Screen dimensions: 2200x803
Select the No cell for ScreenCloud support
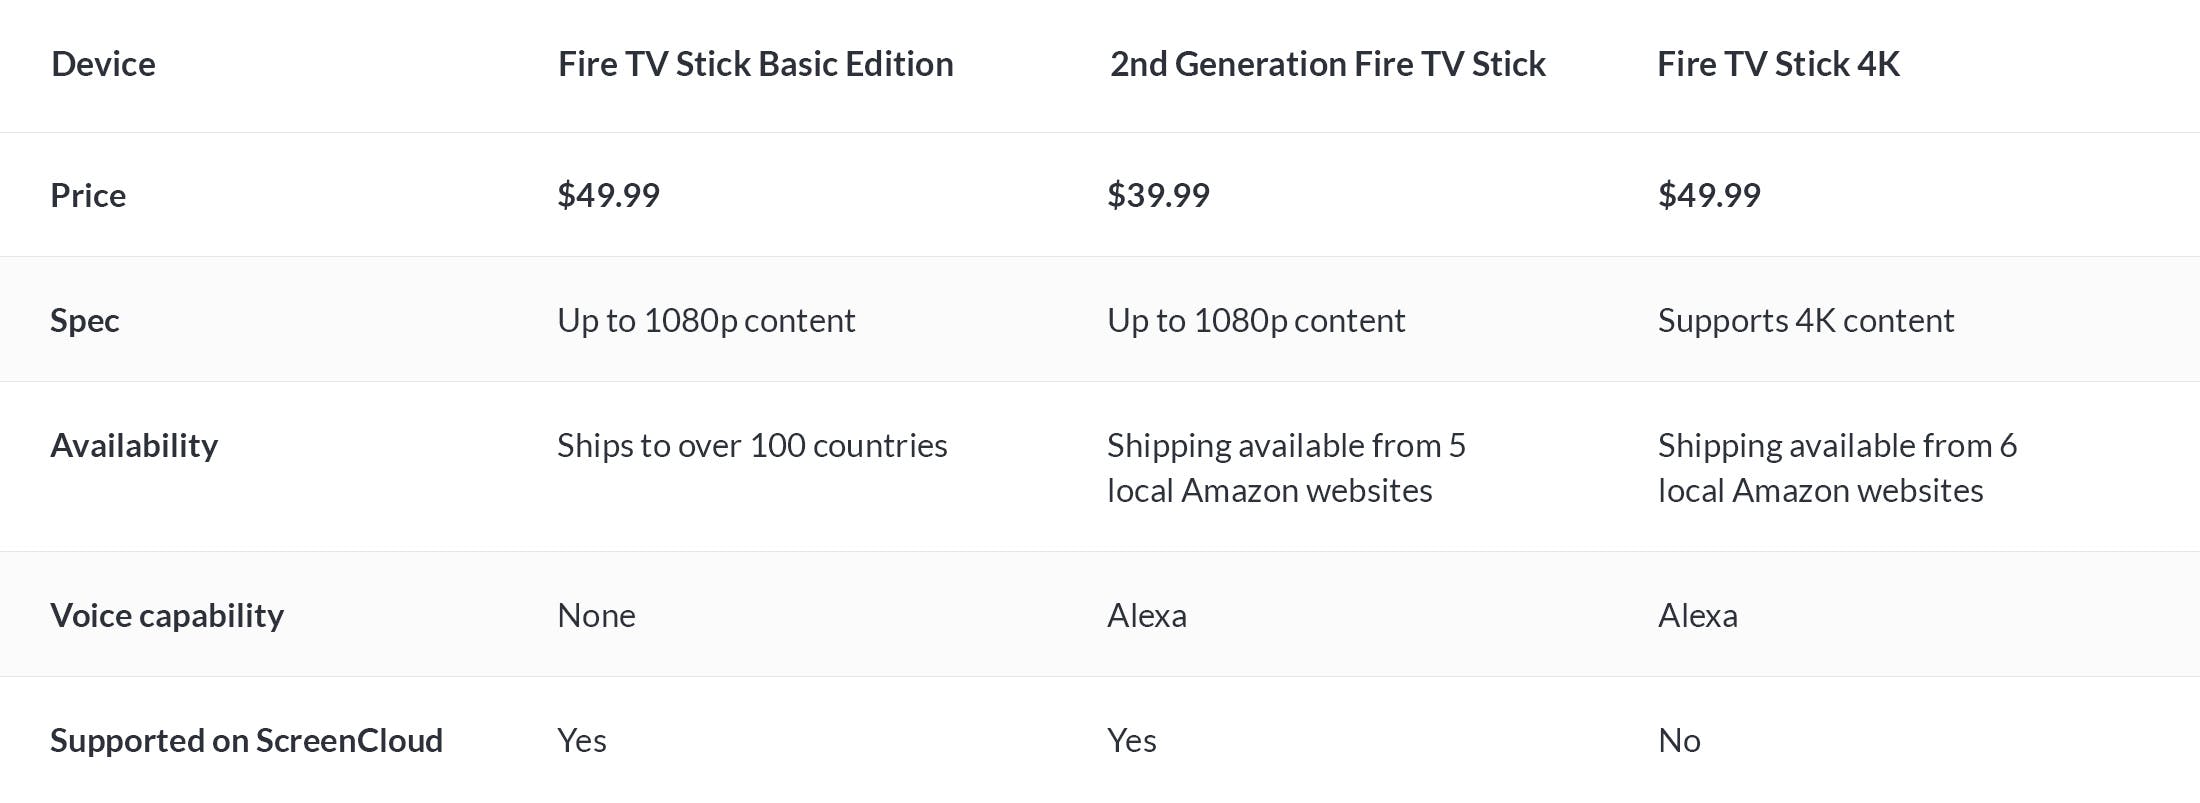point(1679,741)
